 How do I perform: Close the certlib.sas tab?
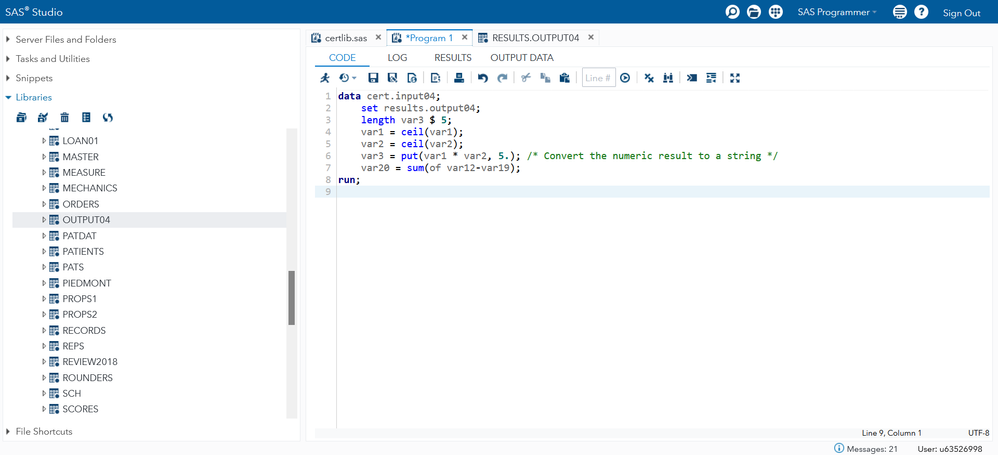pos(378,38)
